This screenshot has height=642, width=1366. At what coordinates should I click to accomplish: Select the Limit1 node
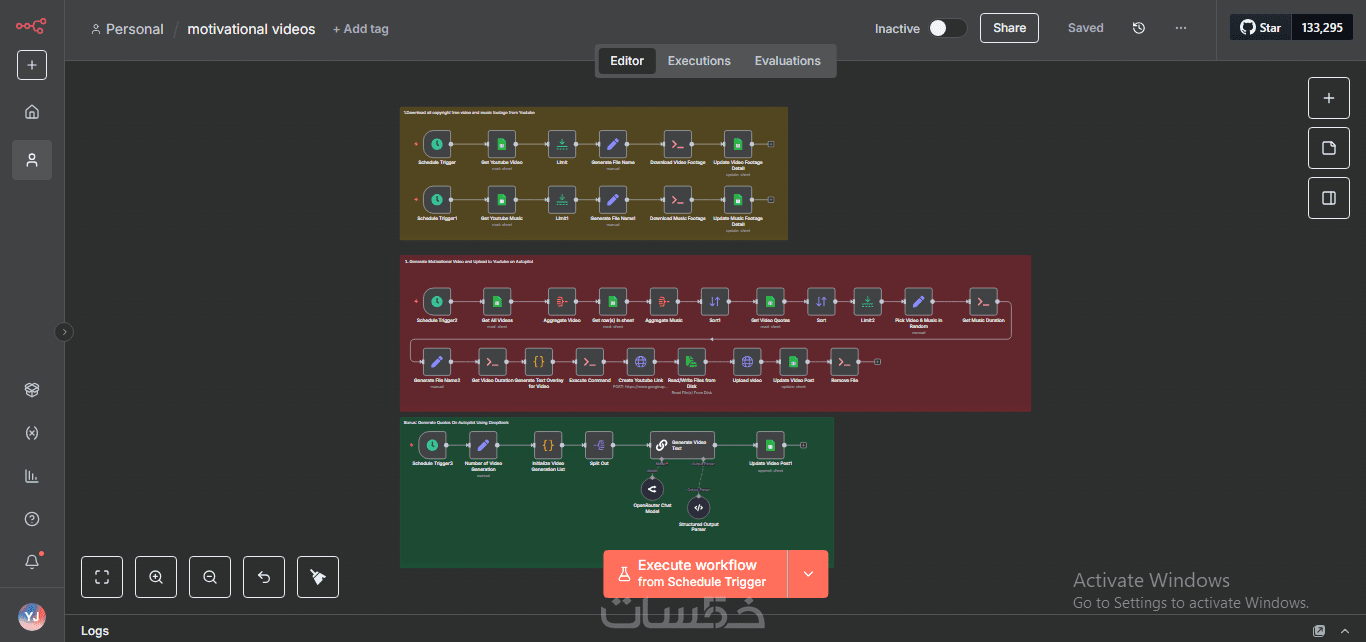(562, 199)
